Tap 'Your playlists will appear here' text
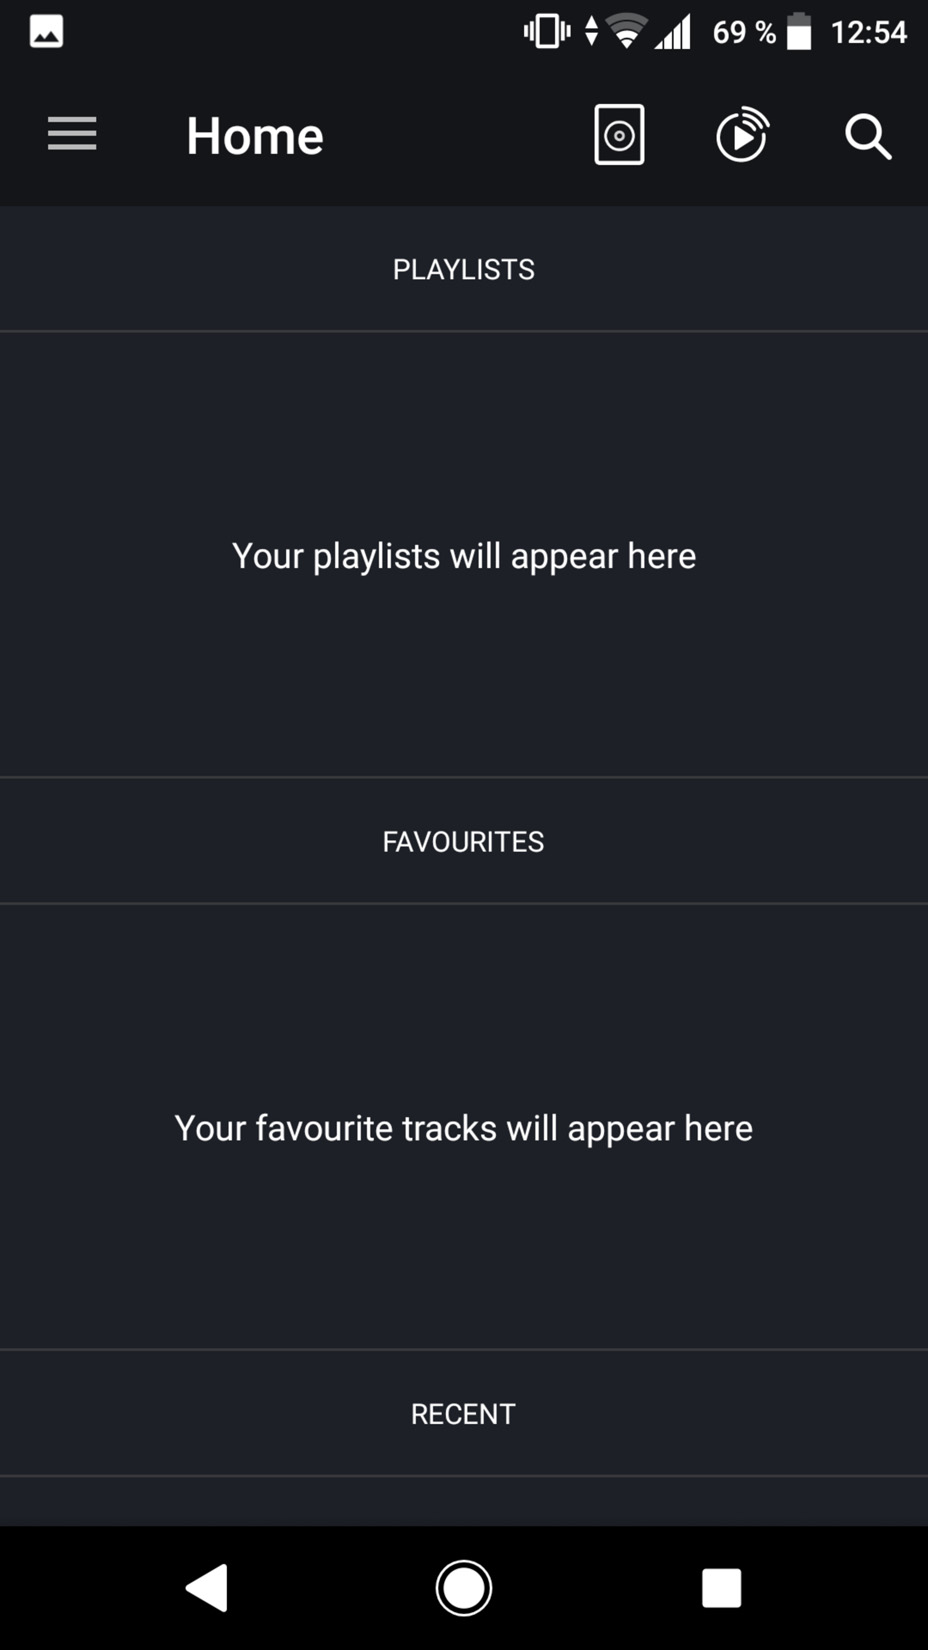Image resolution: width=928 pixels, height=1650 pixels. point(464,556)
